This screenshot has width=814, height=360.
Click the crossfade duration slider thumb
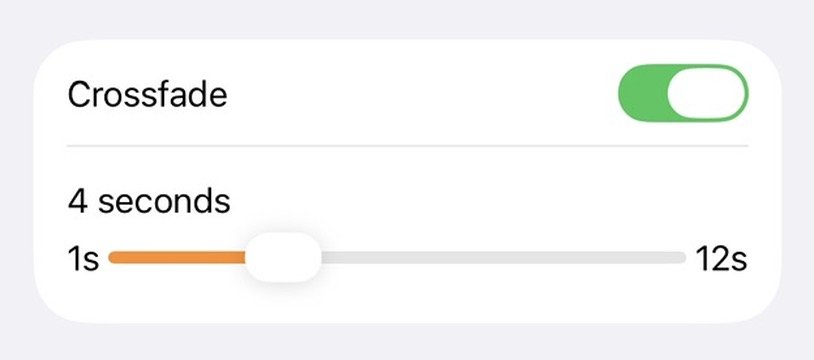[x=283, y=258]
